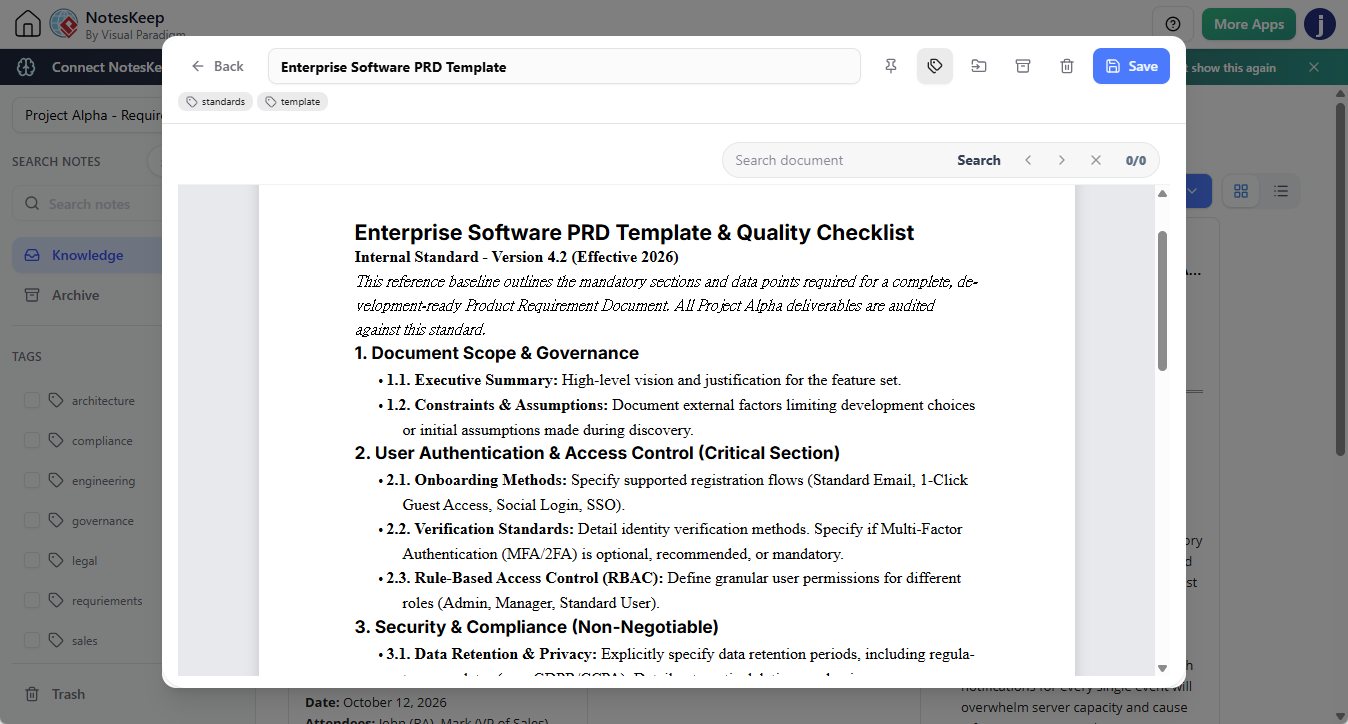Screen dimensions: 1348x724
Task: Click the document scrollbar down arrow
Action: [1162, 668]
